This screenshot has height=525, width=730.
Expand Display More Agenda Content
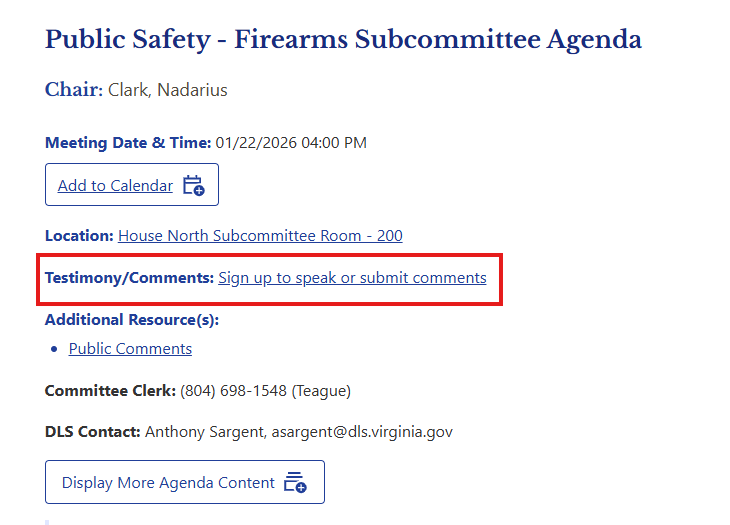(x=185, y=482)
